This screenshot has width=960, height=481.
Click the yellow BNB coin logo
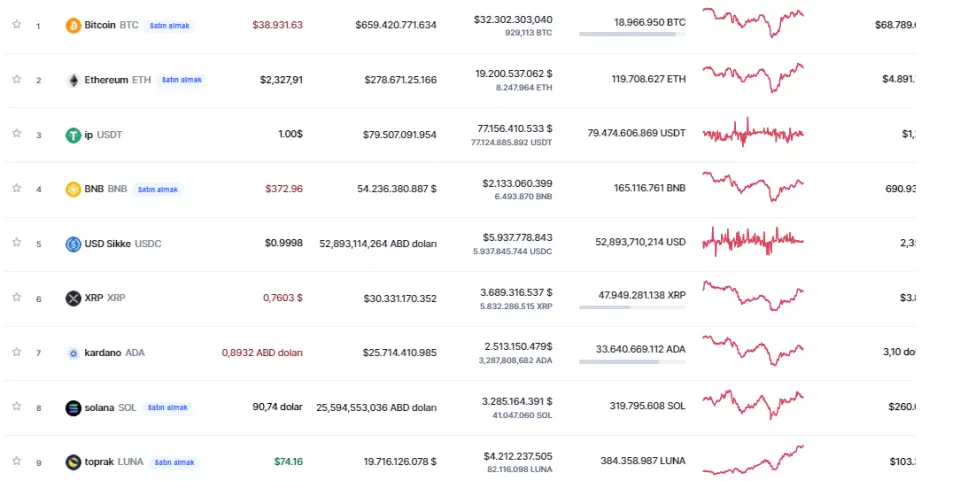click(73, 189)
